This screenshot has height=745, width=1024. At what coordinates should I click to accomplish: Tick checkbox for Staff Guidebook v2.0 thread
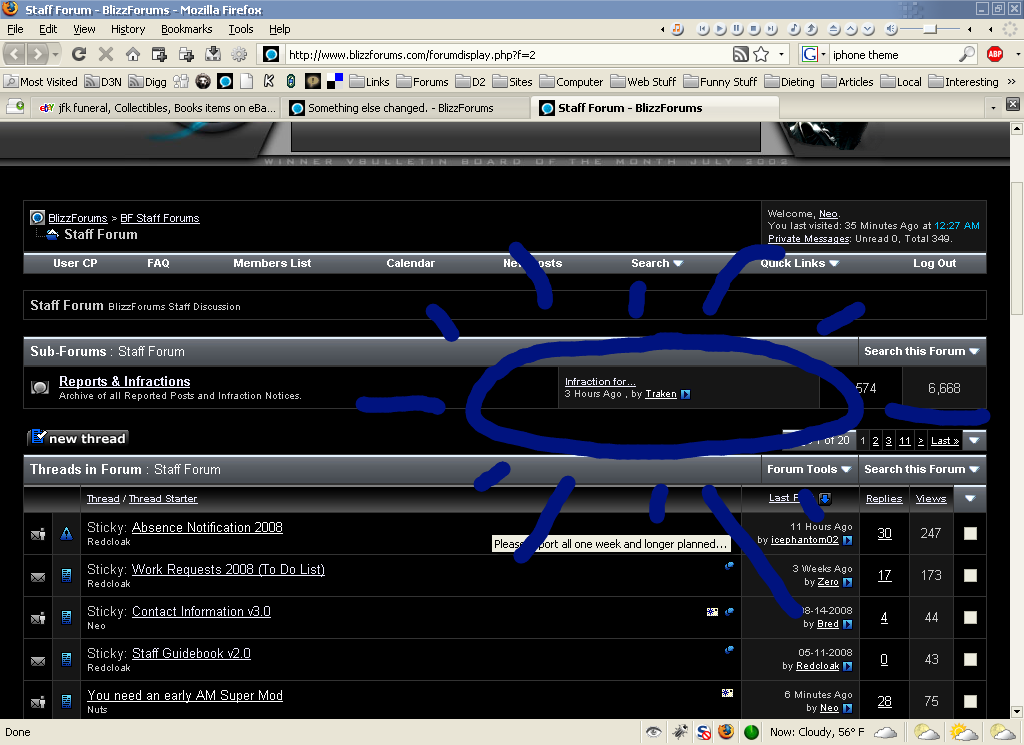tap(970, 659)
